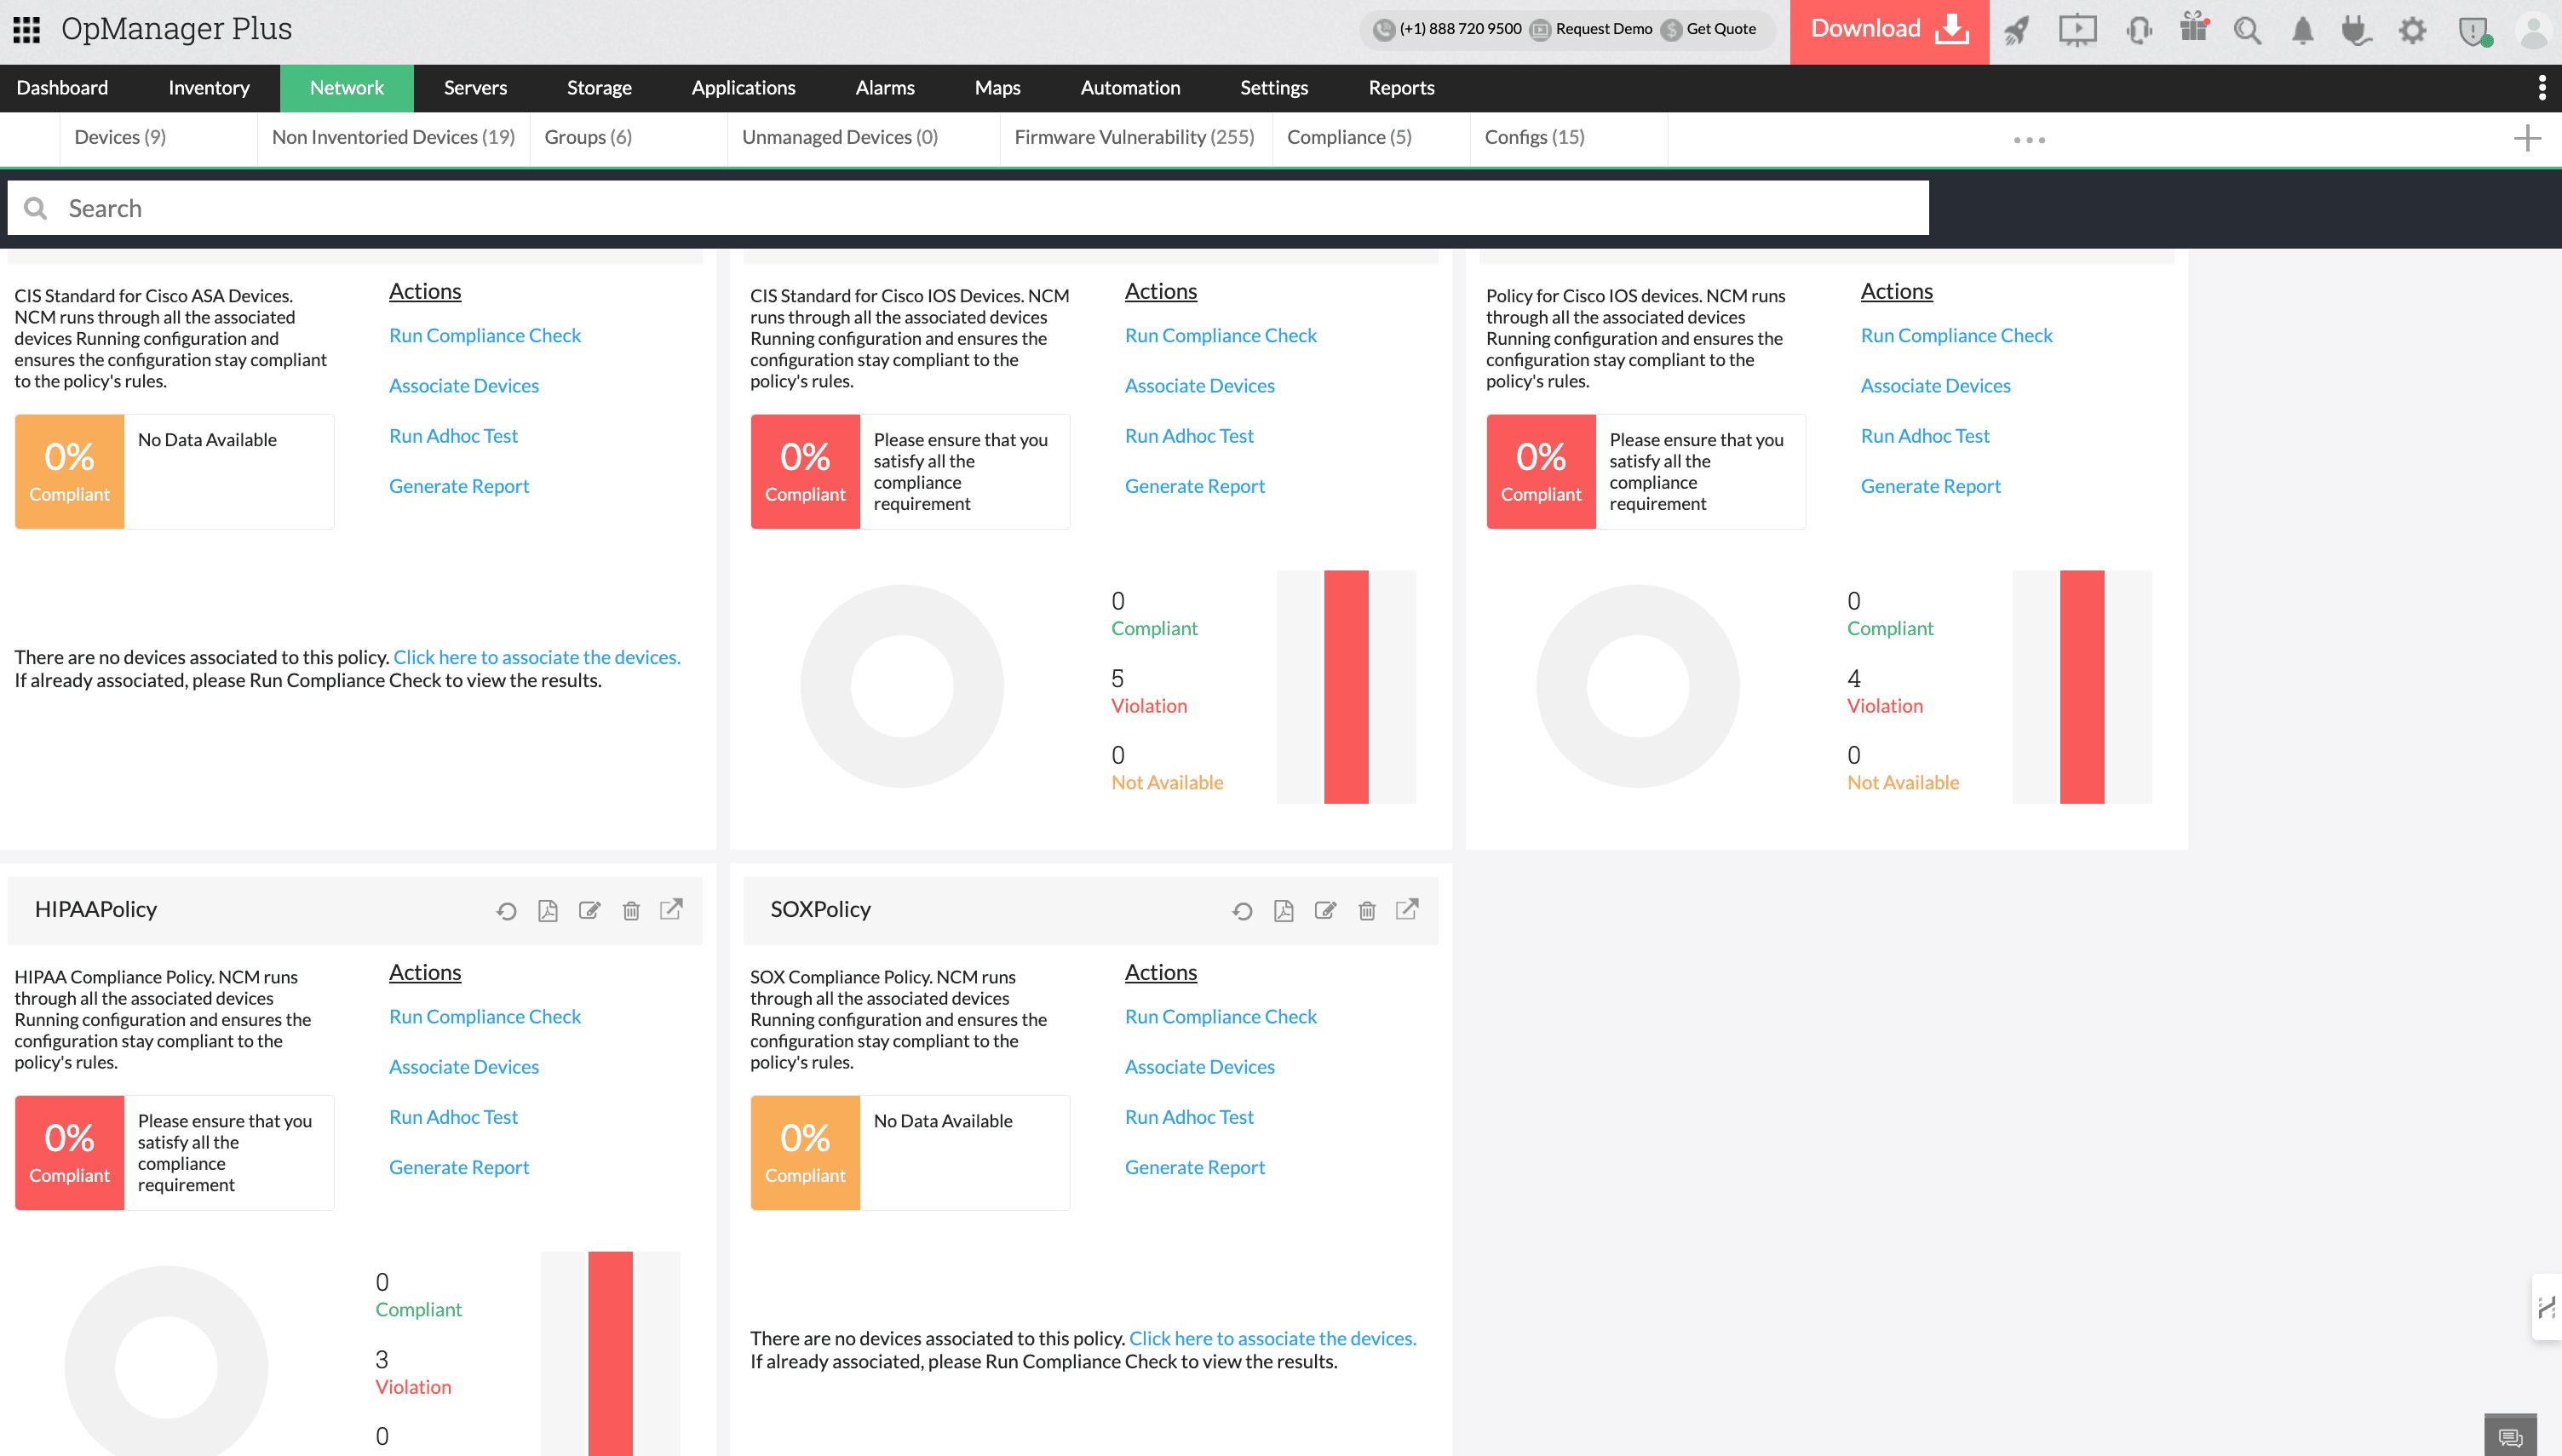Click Associate Devices under SOXPolicy
The image size is (2562, 1456).
coord(1199,1066)
